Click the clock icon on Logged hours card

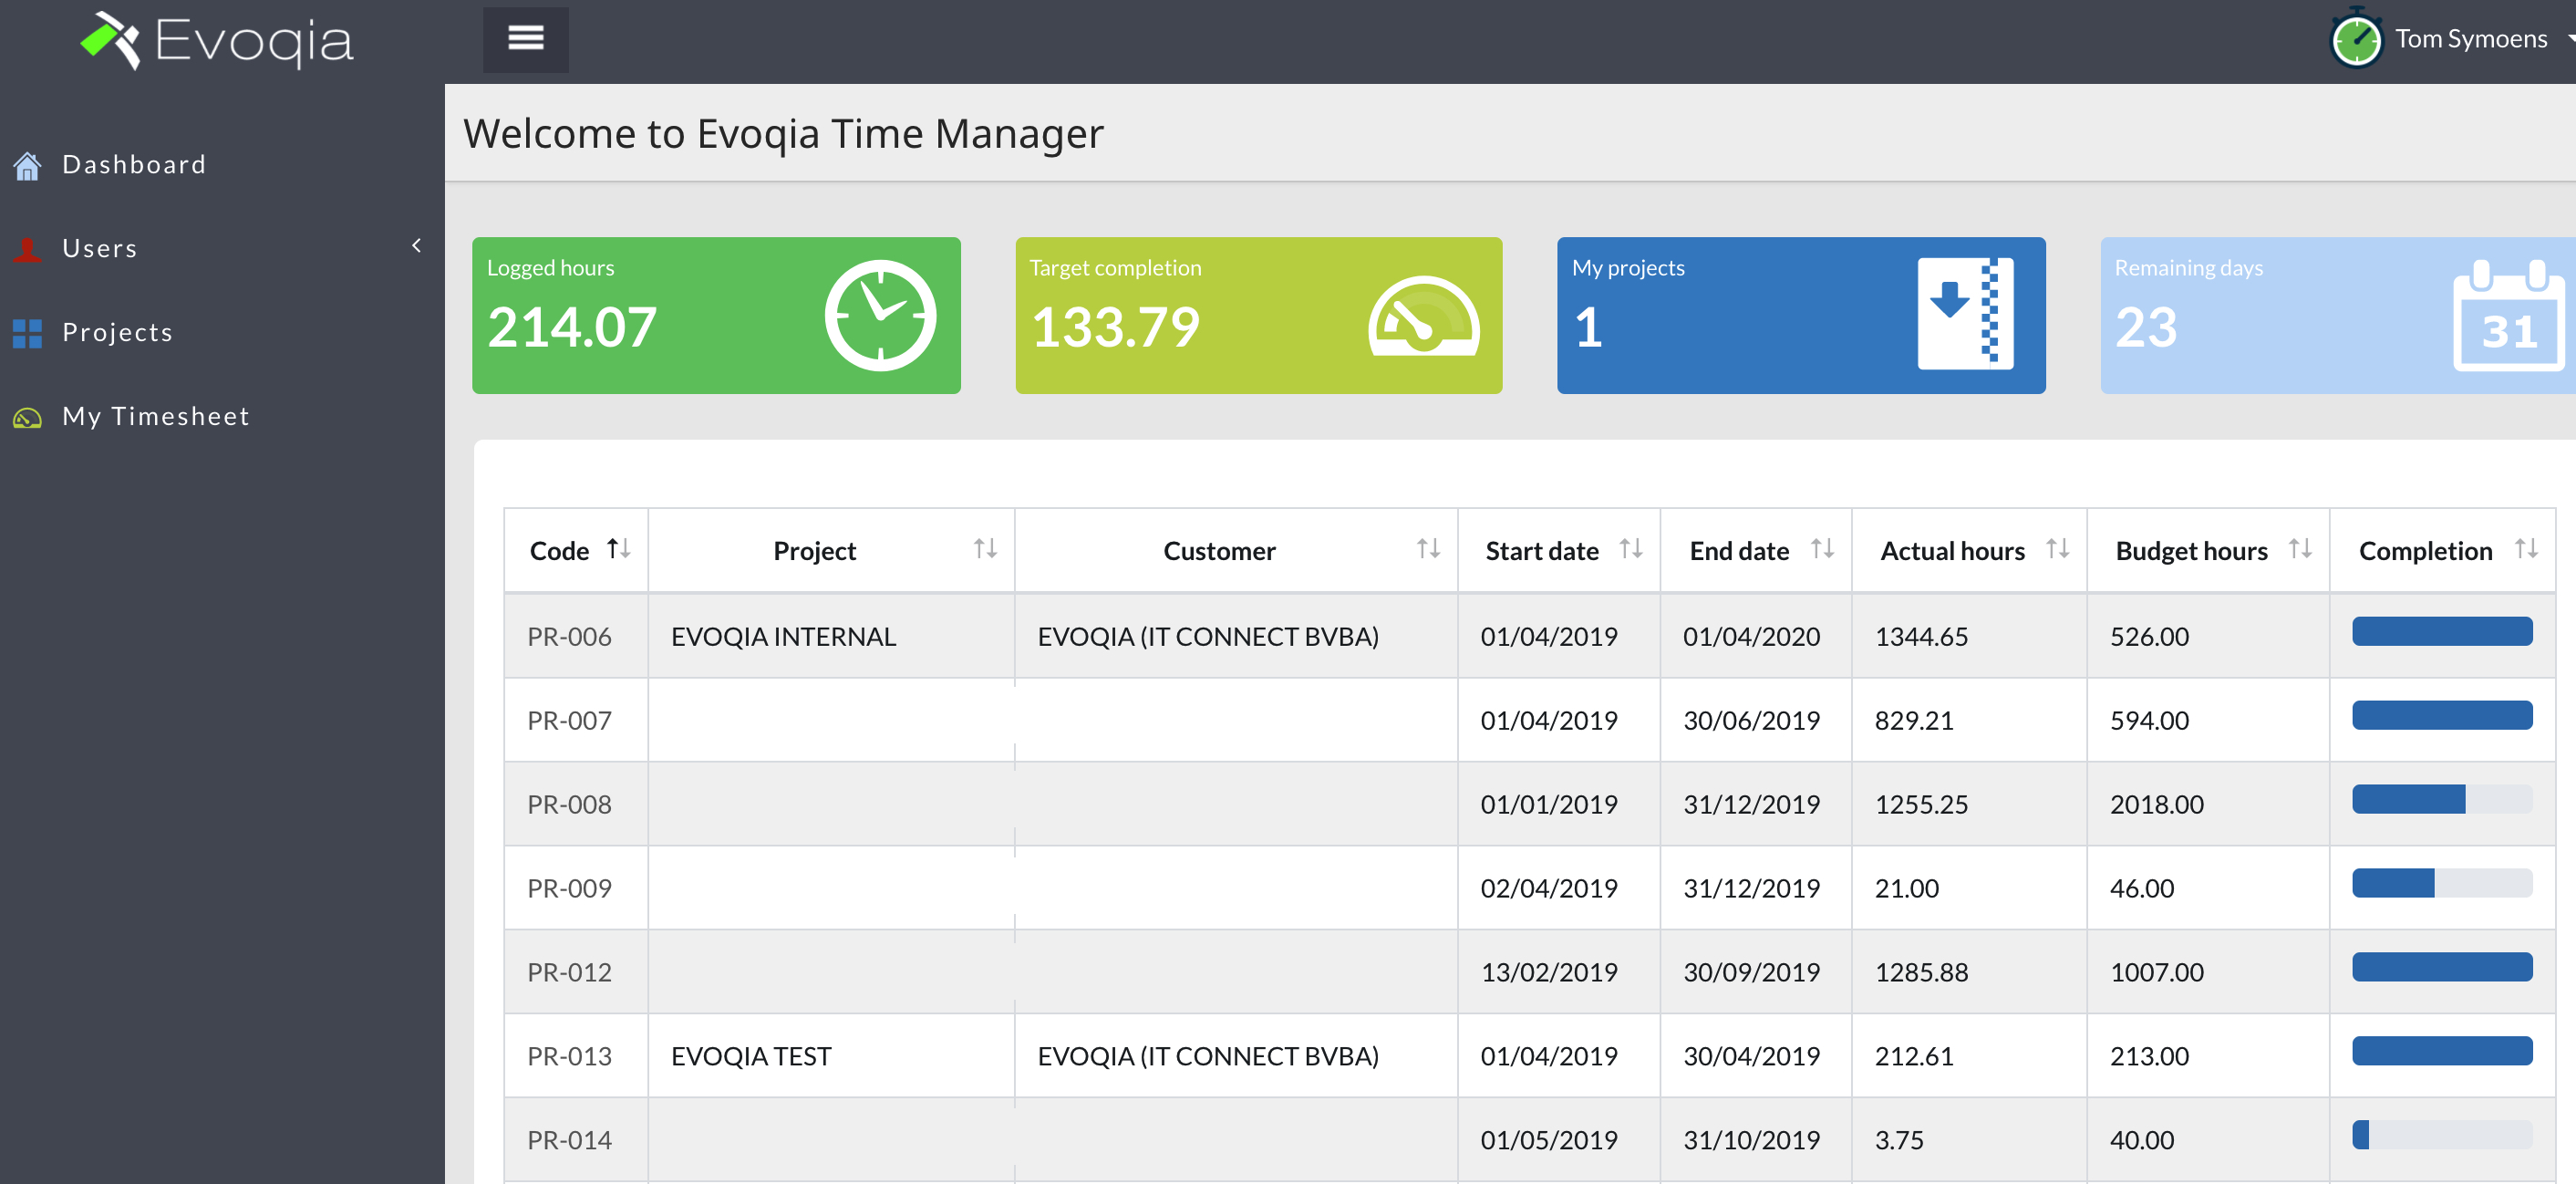tap(880, 315)
